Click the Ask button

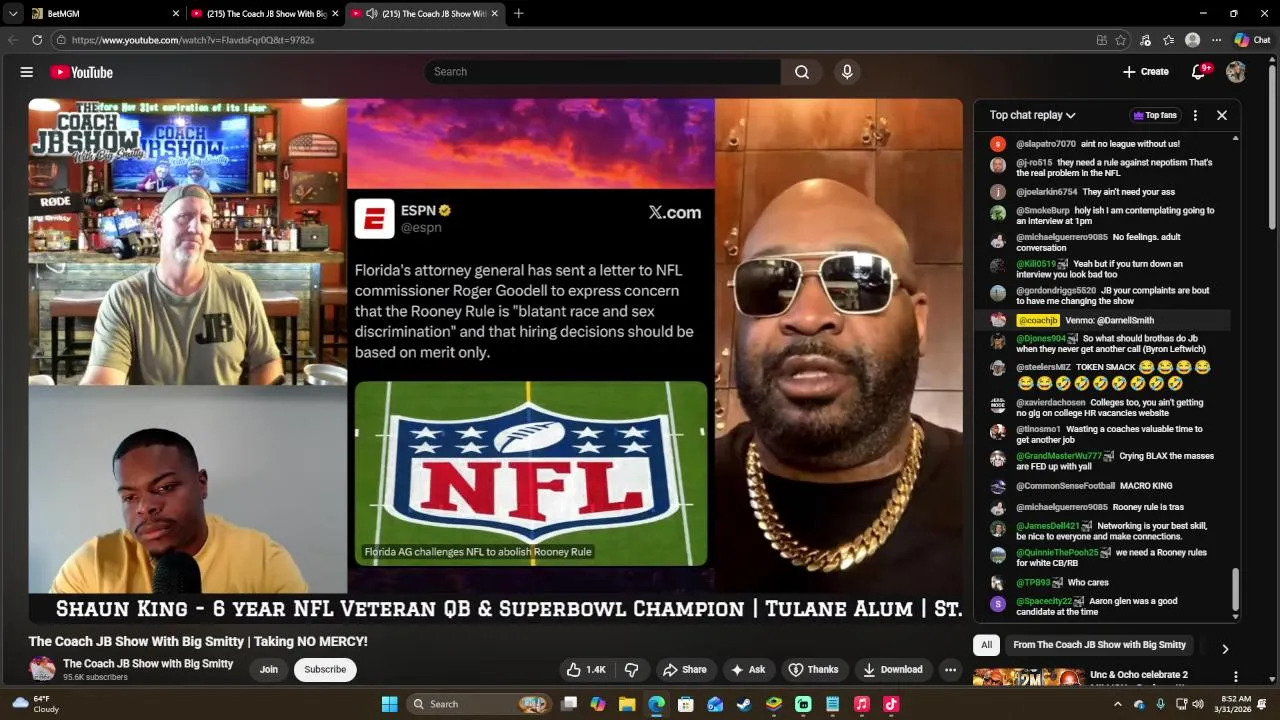point(749,670)
